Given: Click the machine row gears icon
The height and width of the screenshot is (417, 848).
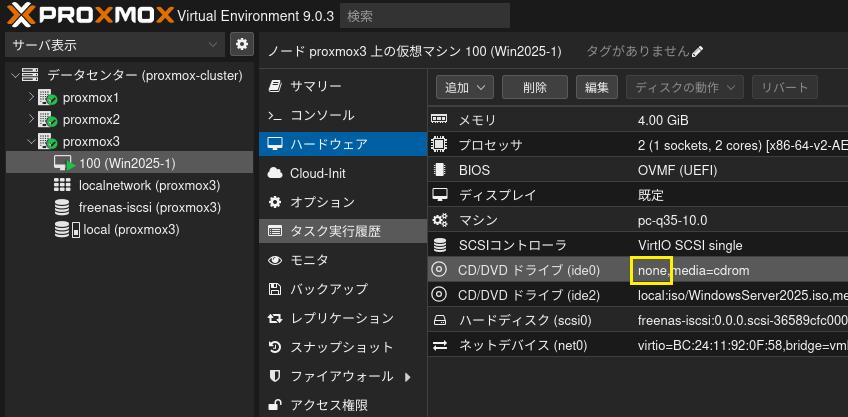Looking at the screenshot, I should tap(439, 220).
